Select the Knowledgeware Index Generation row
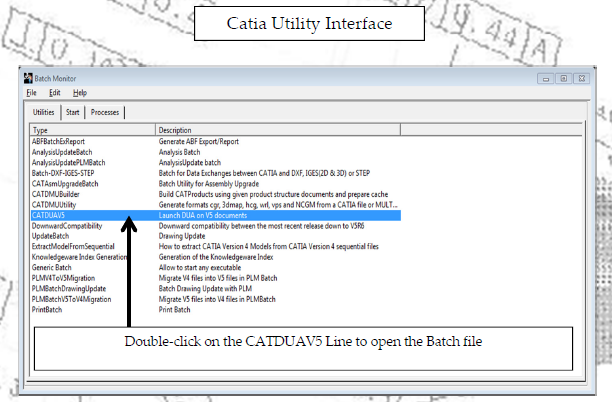Viewport: 612px width, 402px height. (x=215, y=257)
